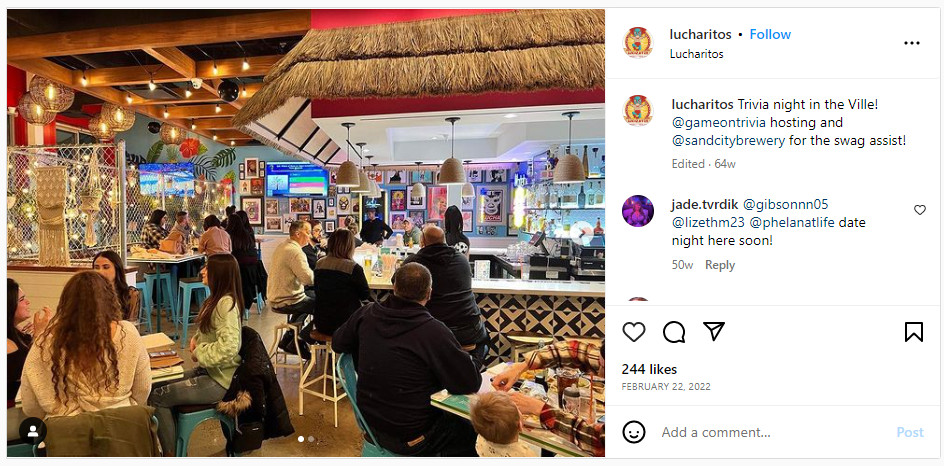Advance to next photo with arrow

point(581,233)
